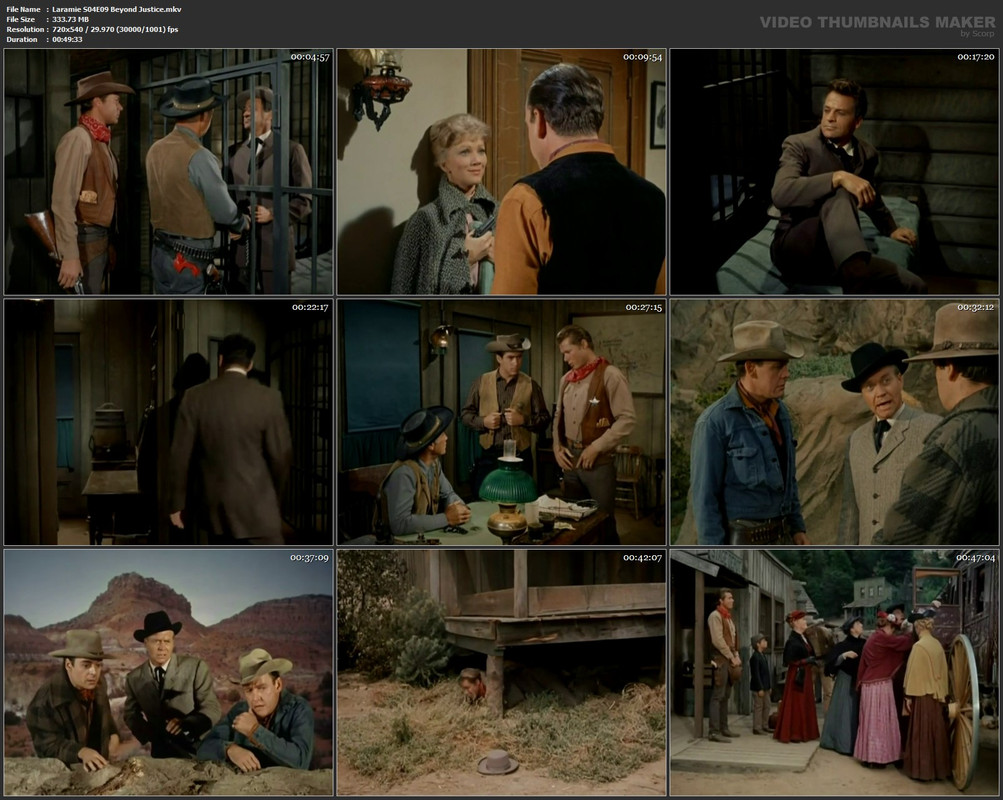Select the thumbnail timestamped 00:42:07
This screenshot has width=1003, height=800.
point(502,673)
